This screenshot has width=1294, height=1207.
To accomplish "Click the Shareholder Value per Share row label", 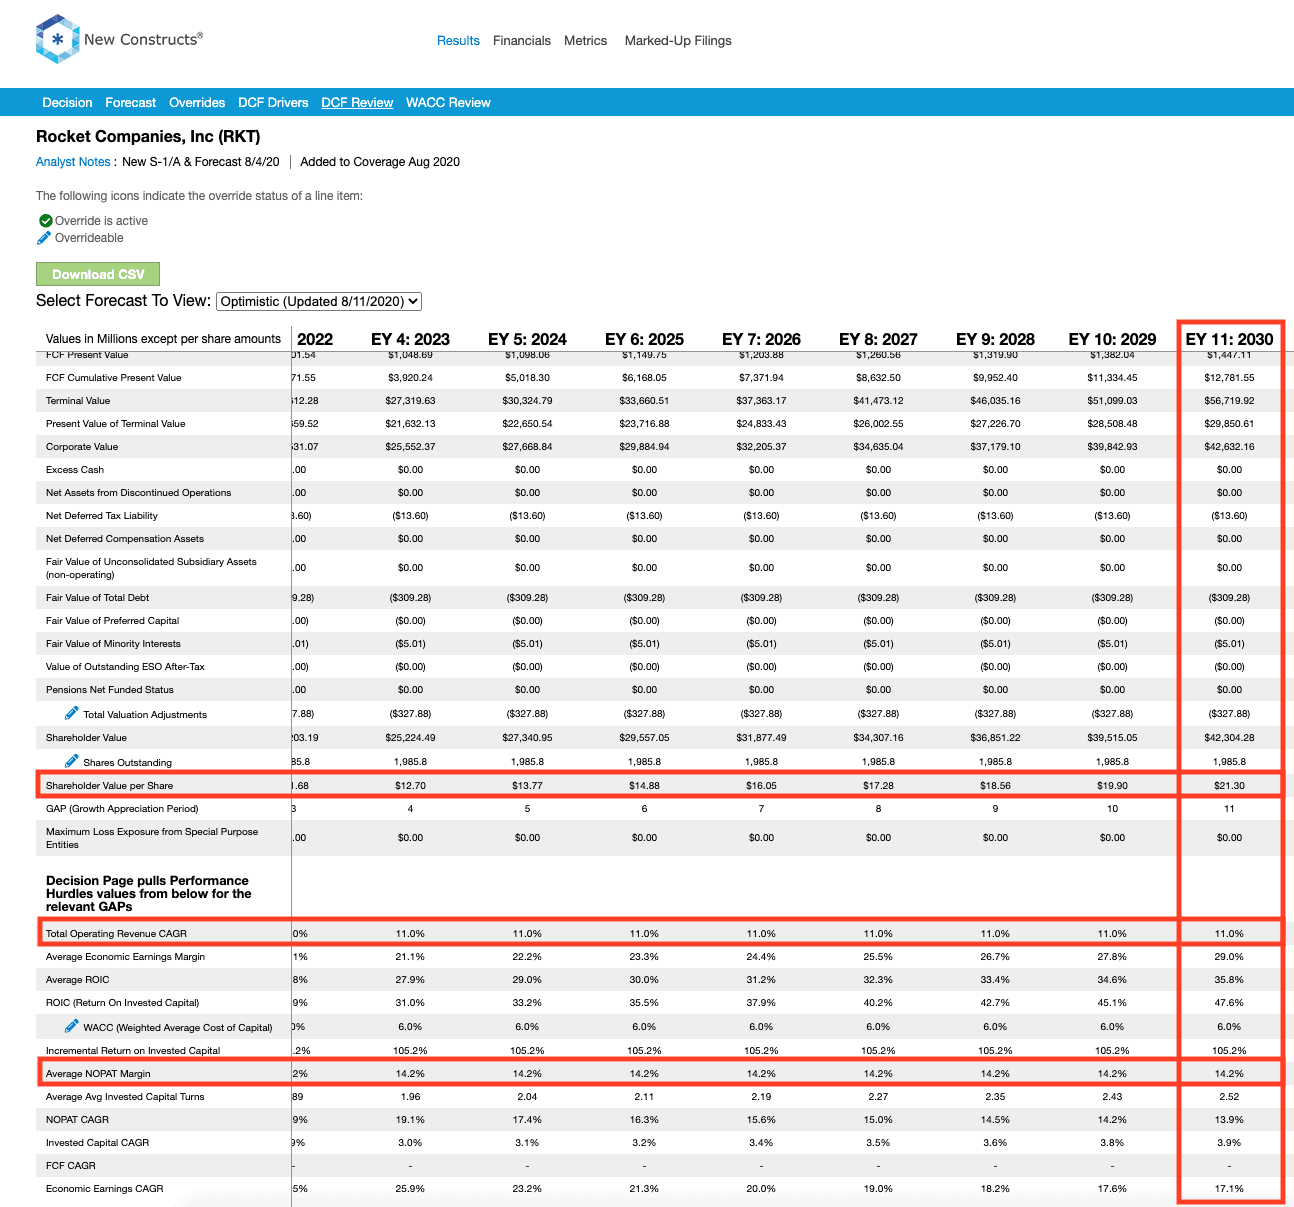I will tap(109, 786).
